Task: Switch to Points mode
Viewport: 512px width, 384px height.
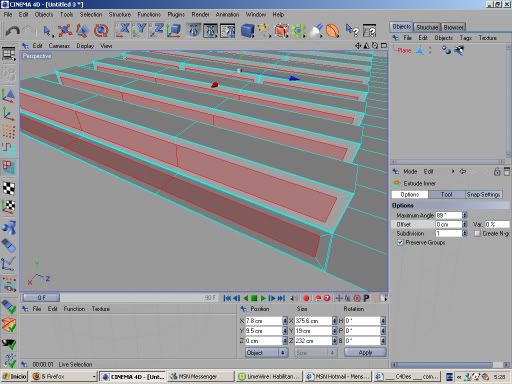Action: (x=8, y=132)
